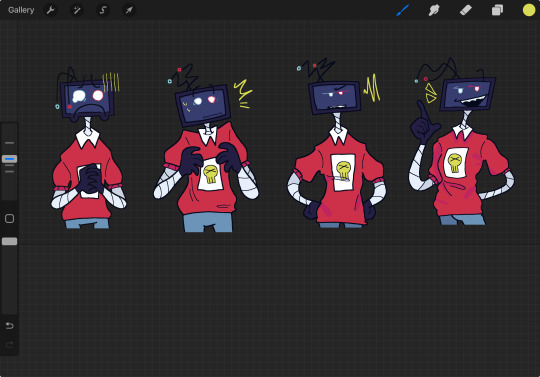Tap the square modify button in sidebar

10,219
